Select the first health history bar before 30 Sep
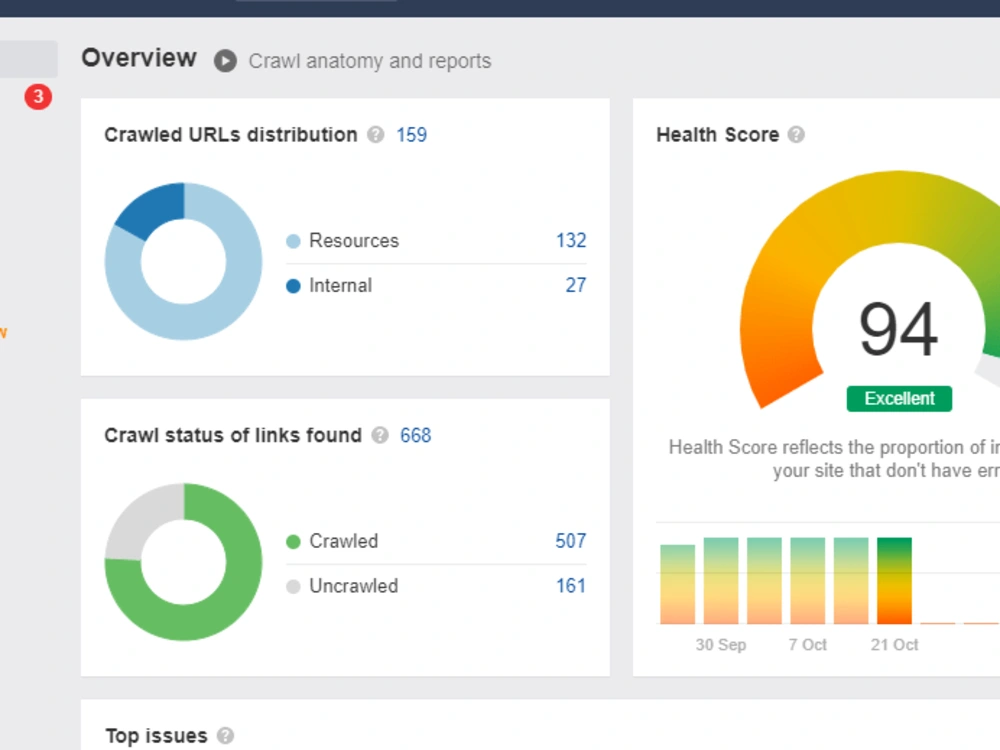Screen dimensions: 1000x750 click(x=677, y=584)
